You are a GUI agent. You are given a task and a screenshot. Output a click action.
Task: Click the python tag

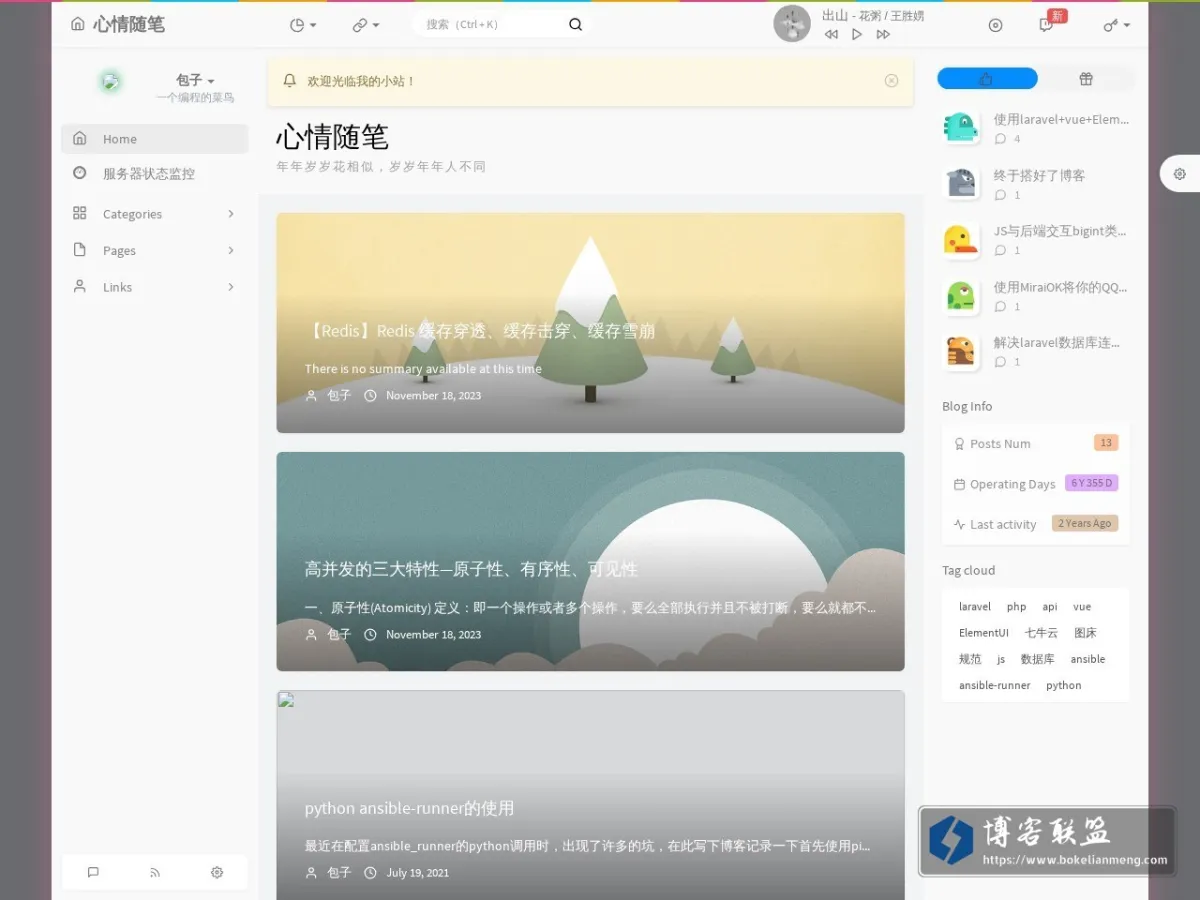1064,685
